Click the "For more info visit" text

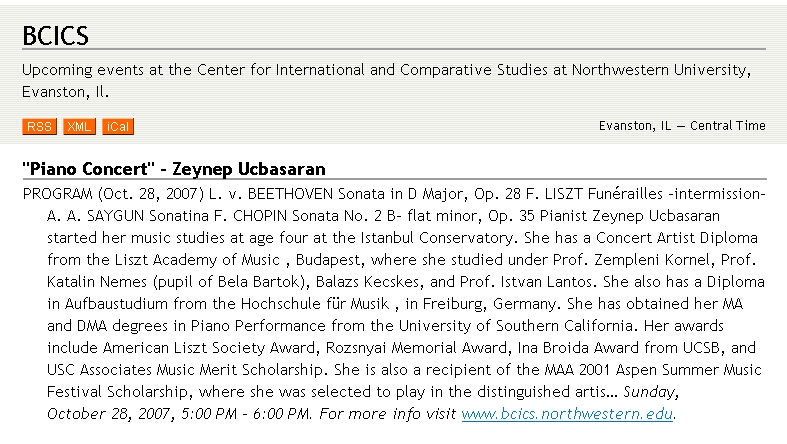387,414
